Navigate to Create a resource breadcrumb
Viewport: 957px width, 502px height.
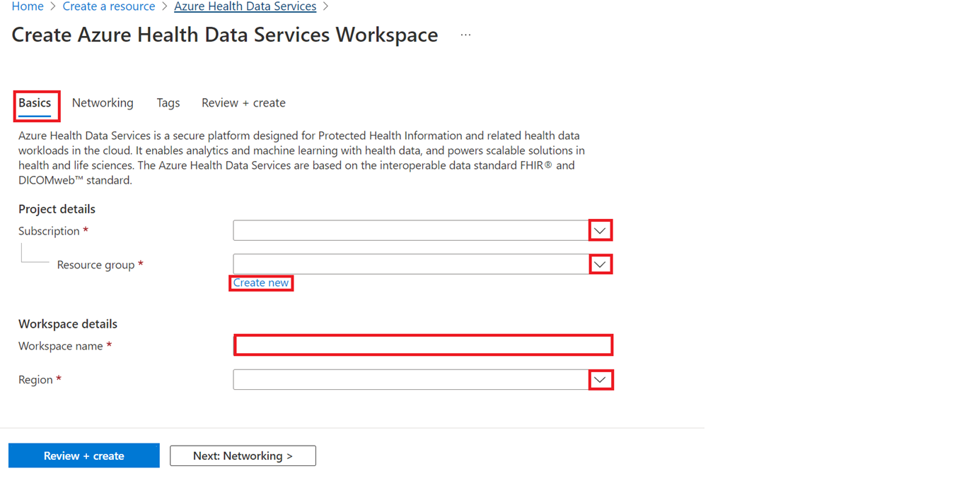(108, 7)
